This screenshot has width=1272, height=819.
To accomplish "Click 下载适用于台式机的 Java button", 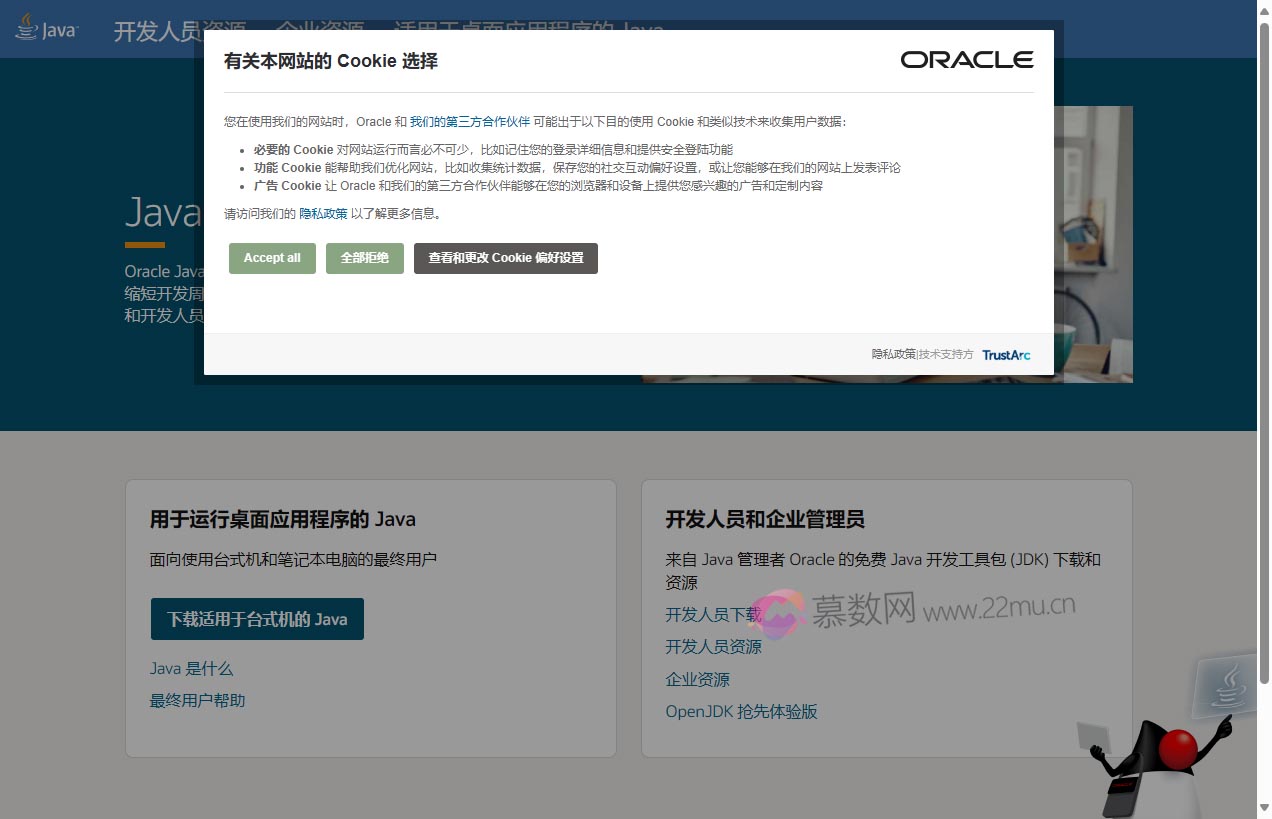I will coord(257,619).
